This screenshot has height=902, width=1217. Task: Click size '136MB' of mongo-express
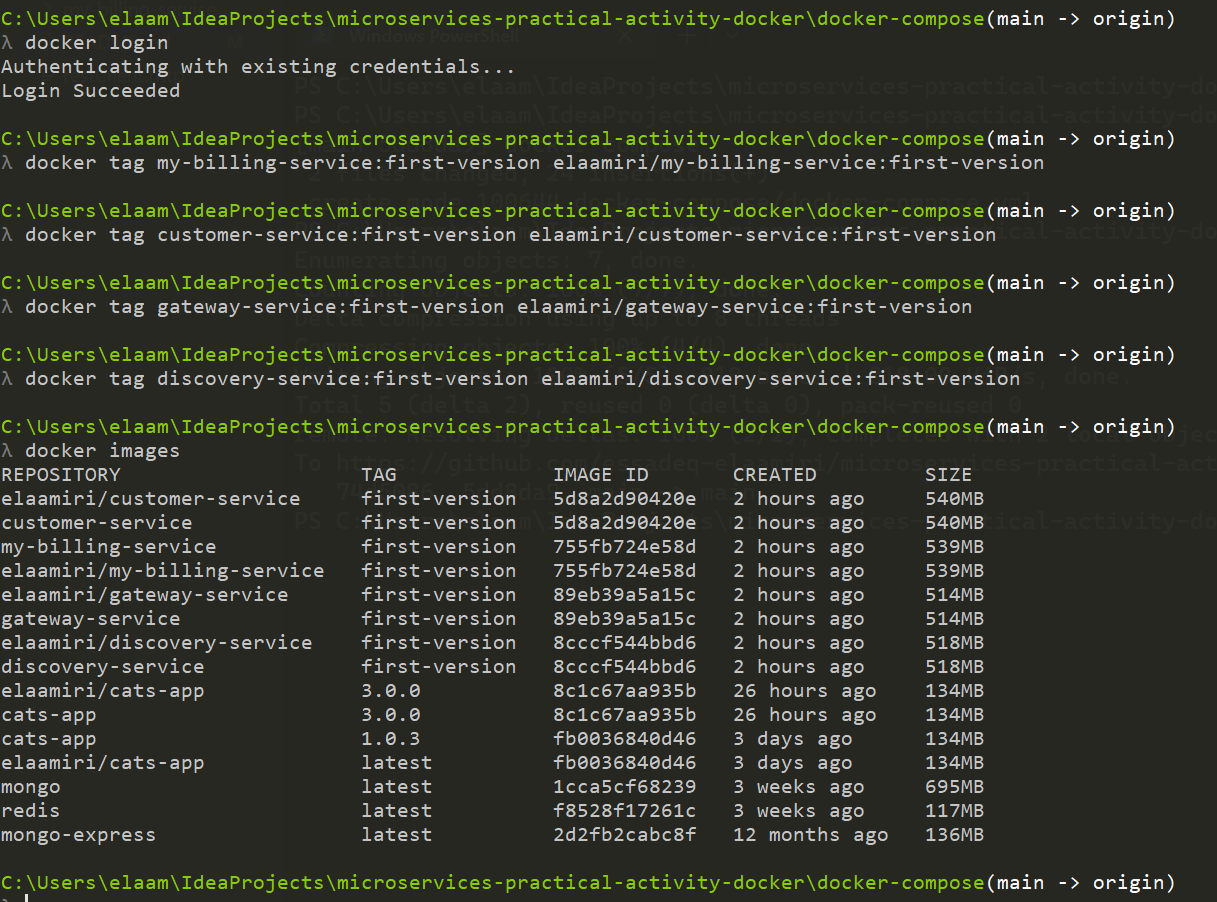tap(955, 835)
